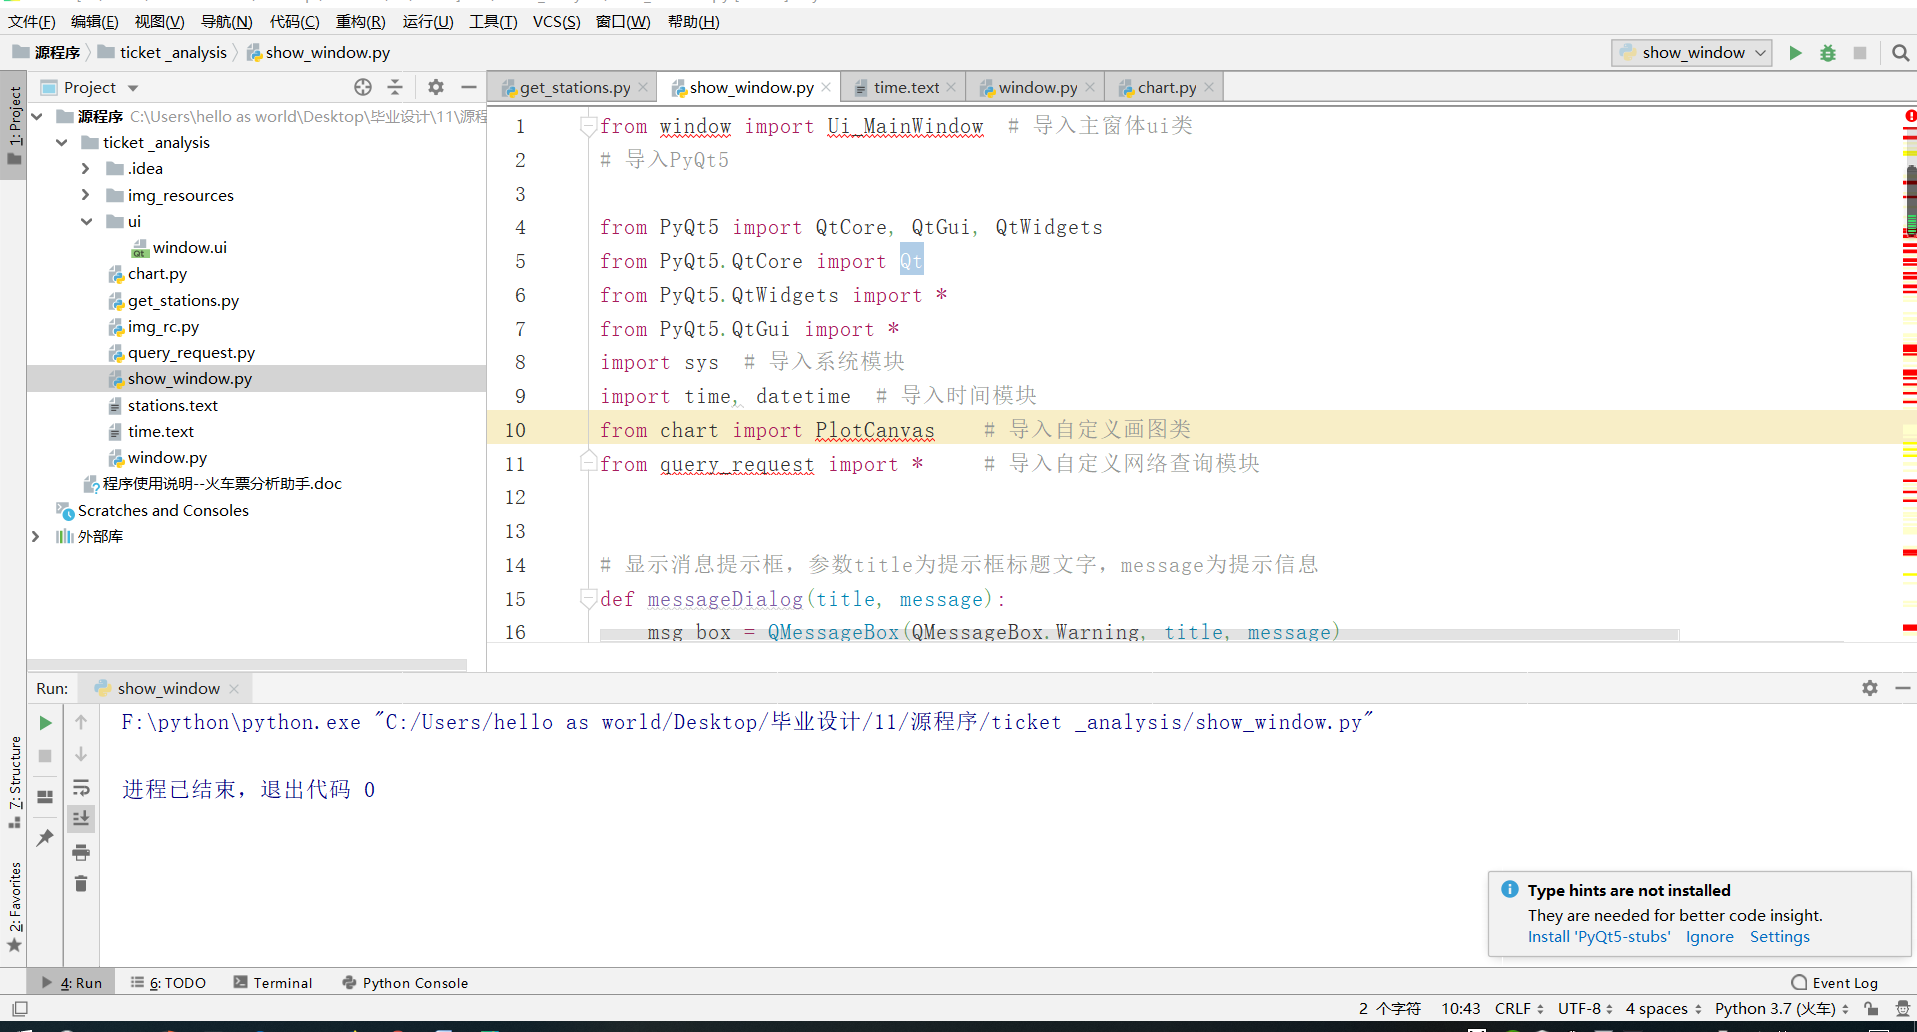Click the layout icon in the Run panel
Viewport: 1917px width, 1032px height.
pyautogui.click(x=45, y=797)
